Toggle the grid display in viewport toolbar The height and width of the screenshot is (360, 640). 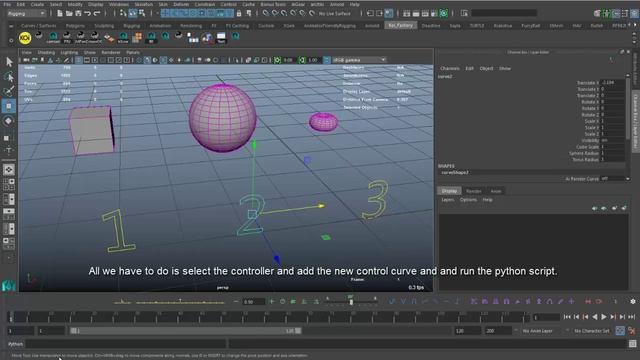[78, 60]
